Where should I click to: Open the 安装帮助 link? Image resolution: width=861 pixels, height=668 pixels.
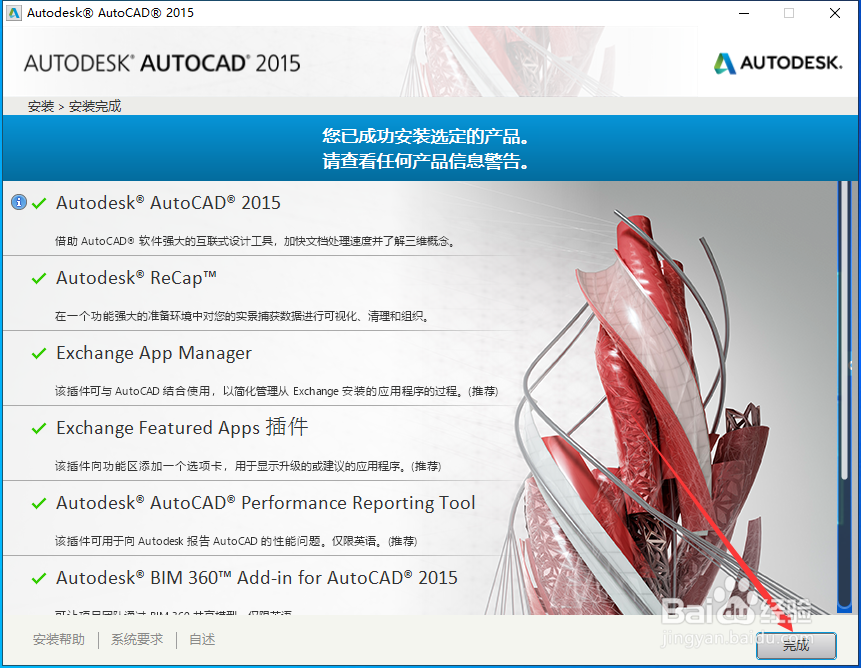coord(59,639)
